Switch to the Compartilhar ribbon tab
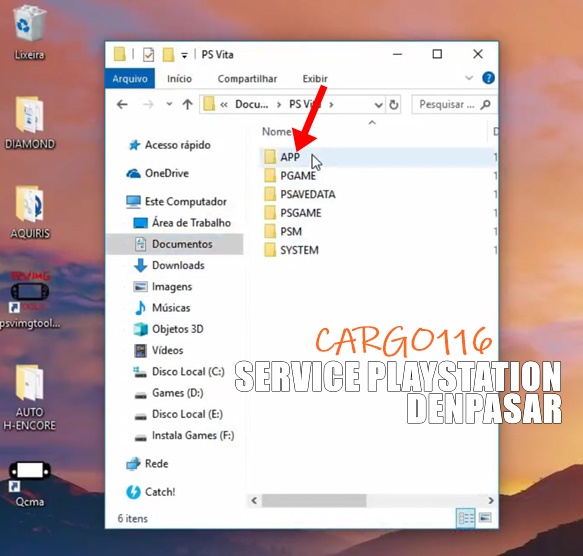The height and width of the screenshot is (556, 583). [247, 79]
